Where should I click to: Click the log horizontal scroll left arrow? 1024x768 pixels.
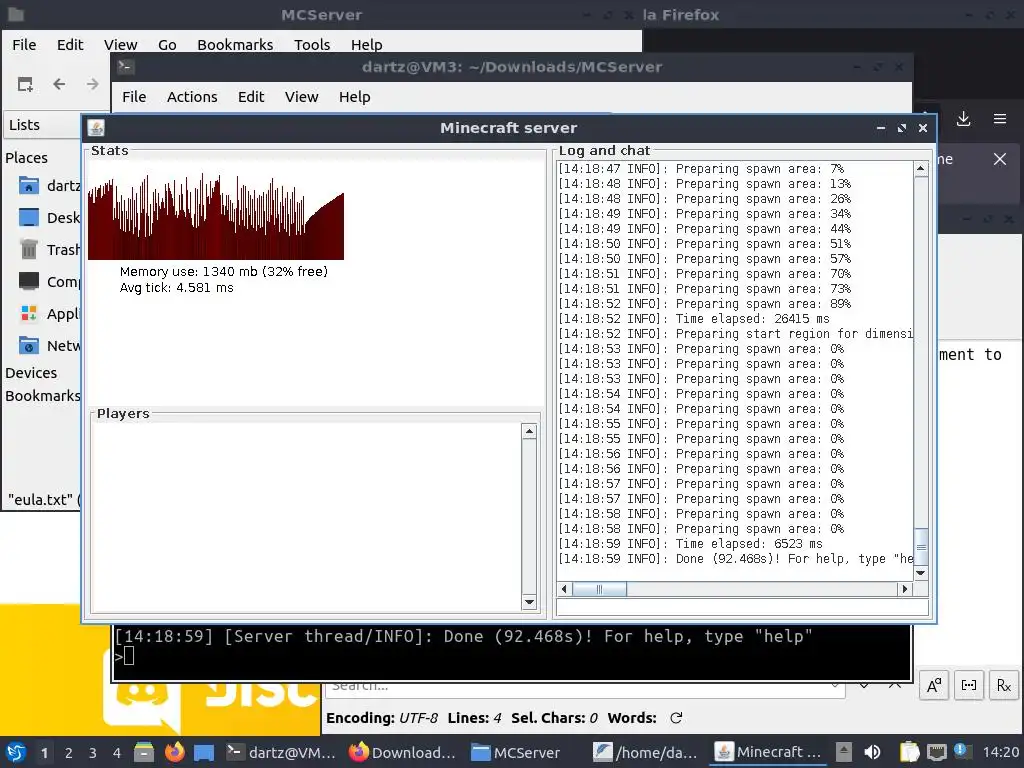[x=564, y=589]
